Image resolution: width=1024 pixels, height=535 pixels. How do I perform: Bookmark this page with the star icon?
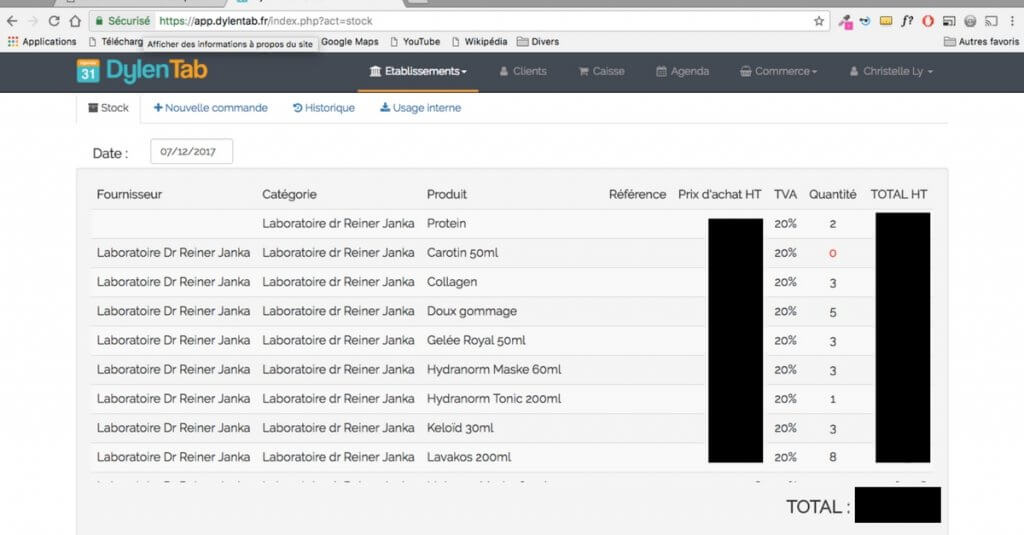click(819, 20)
